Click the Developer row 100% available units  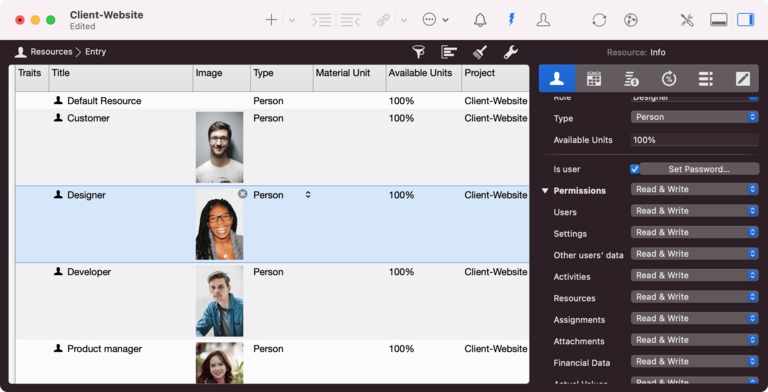pos(401,272)
